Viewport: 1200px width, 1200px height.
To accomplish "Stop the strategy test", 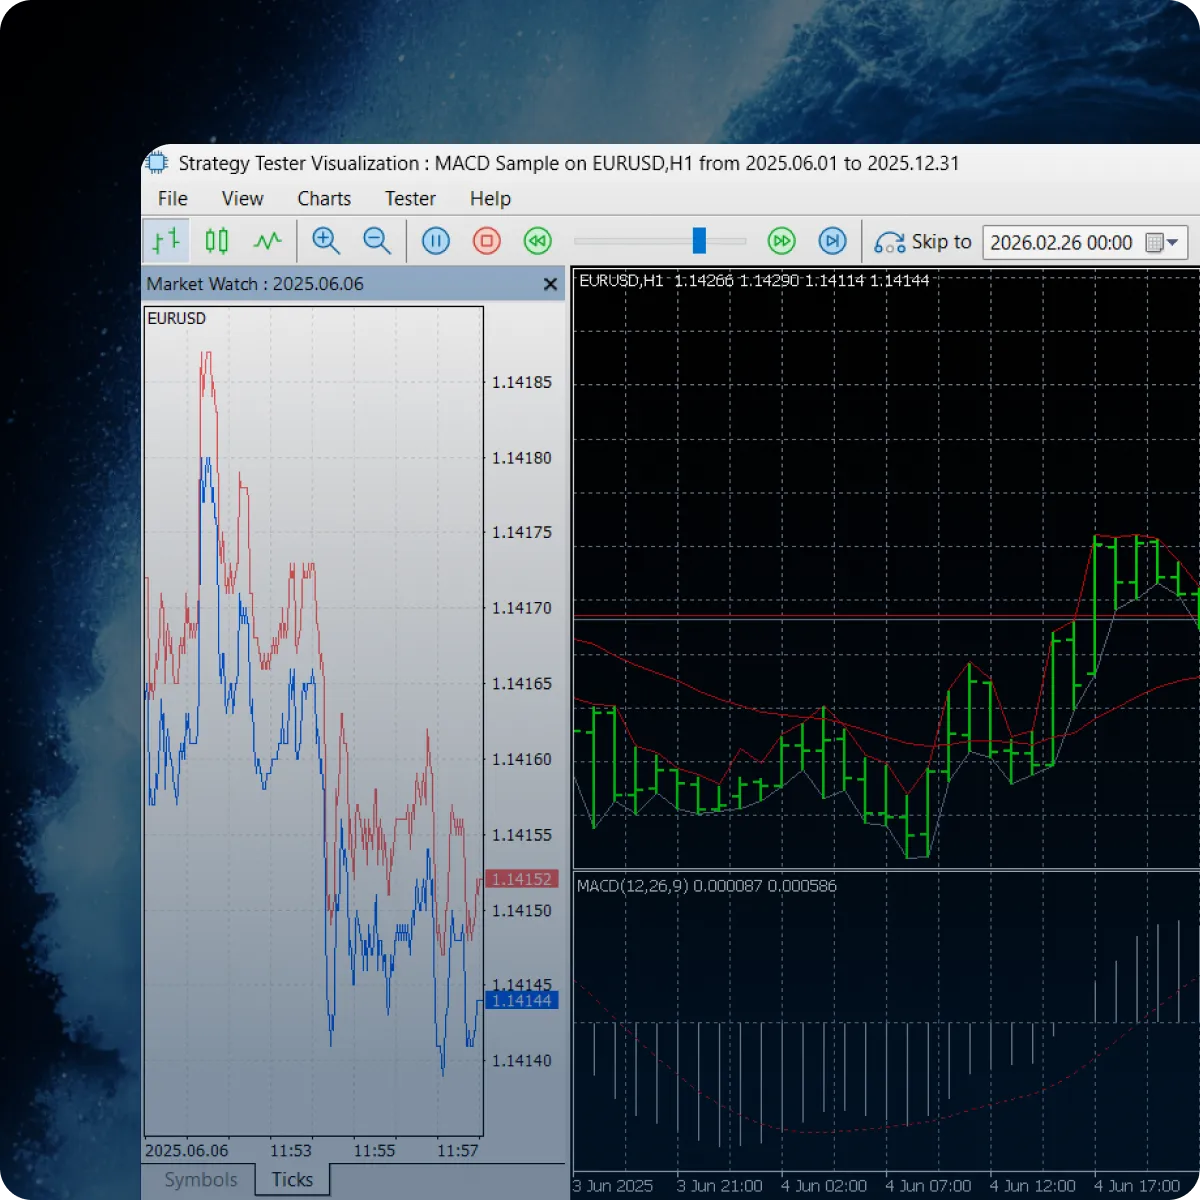I will 487,241.
